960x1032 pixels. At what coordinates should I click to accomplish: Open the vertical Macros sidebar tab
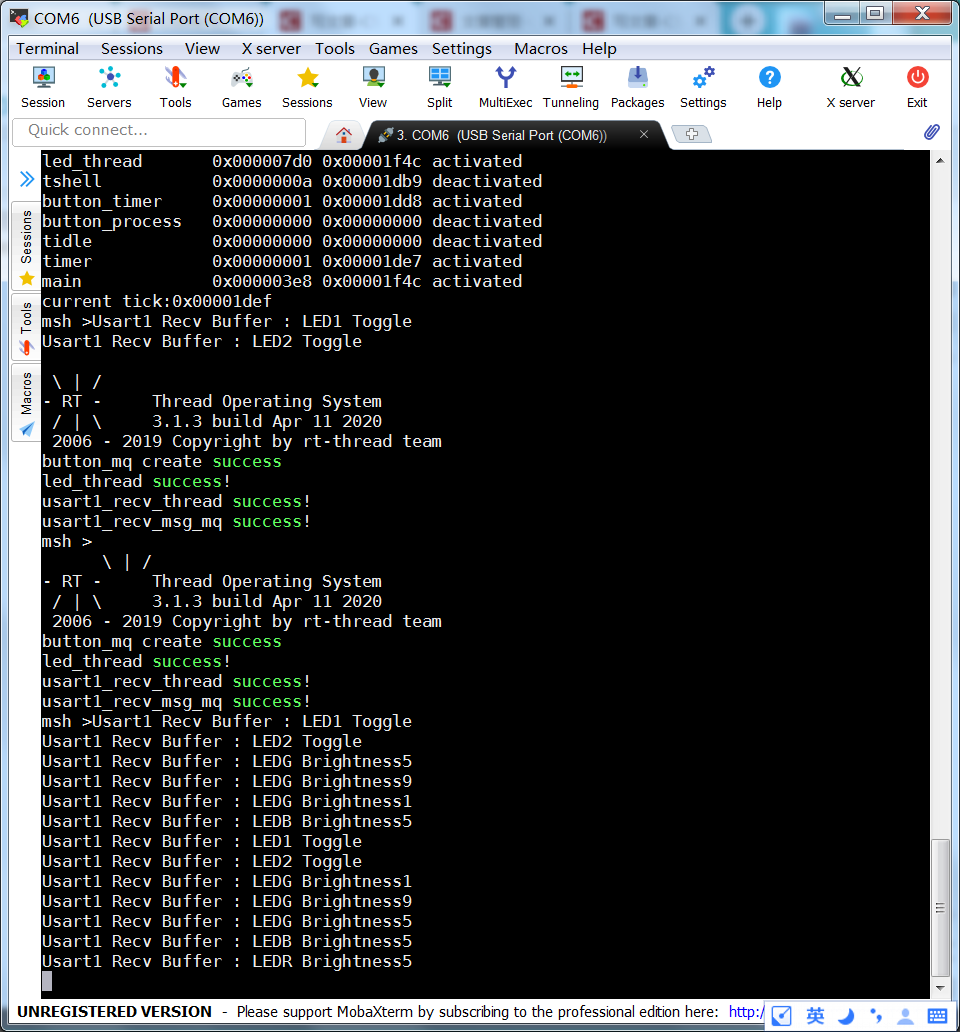click(26, 402)
